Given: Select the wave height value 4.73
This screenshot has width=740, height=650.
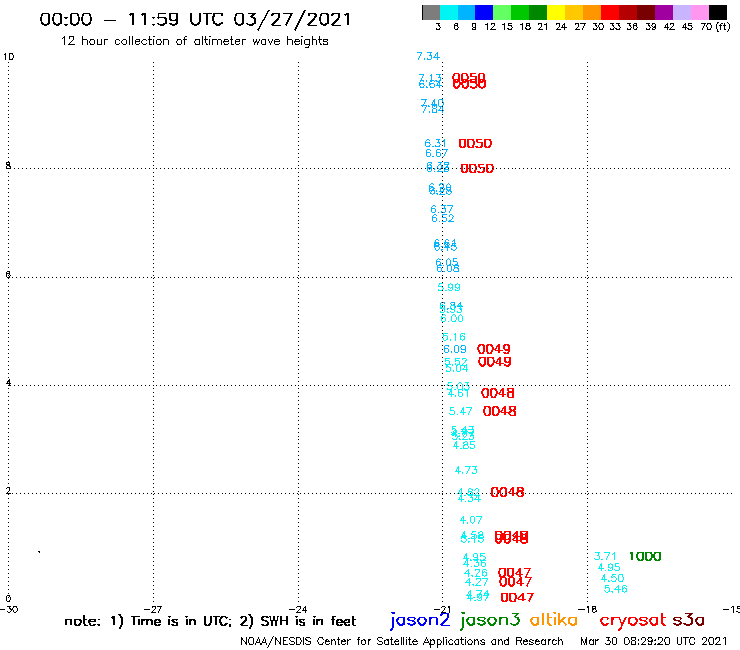Looking at the screenshot, I should click(466, 470).
